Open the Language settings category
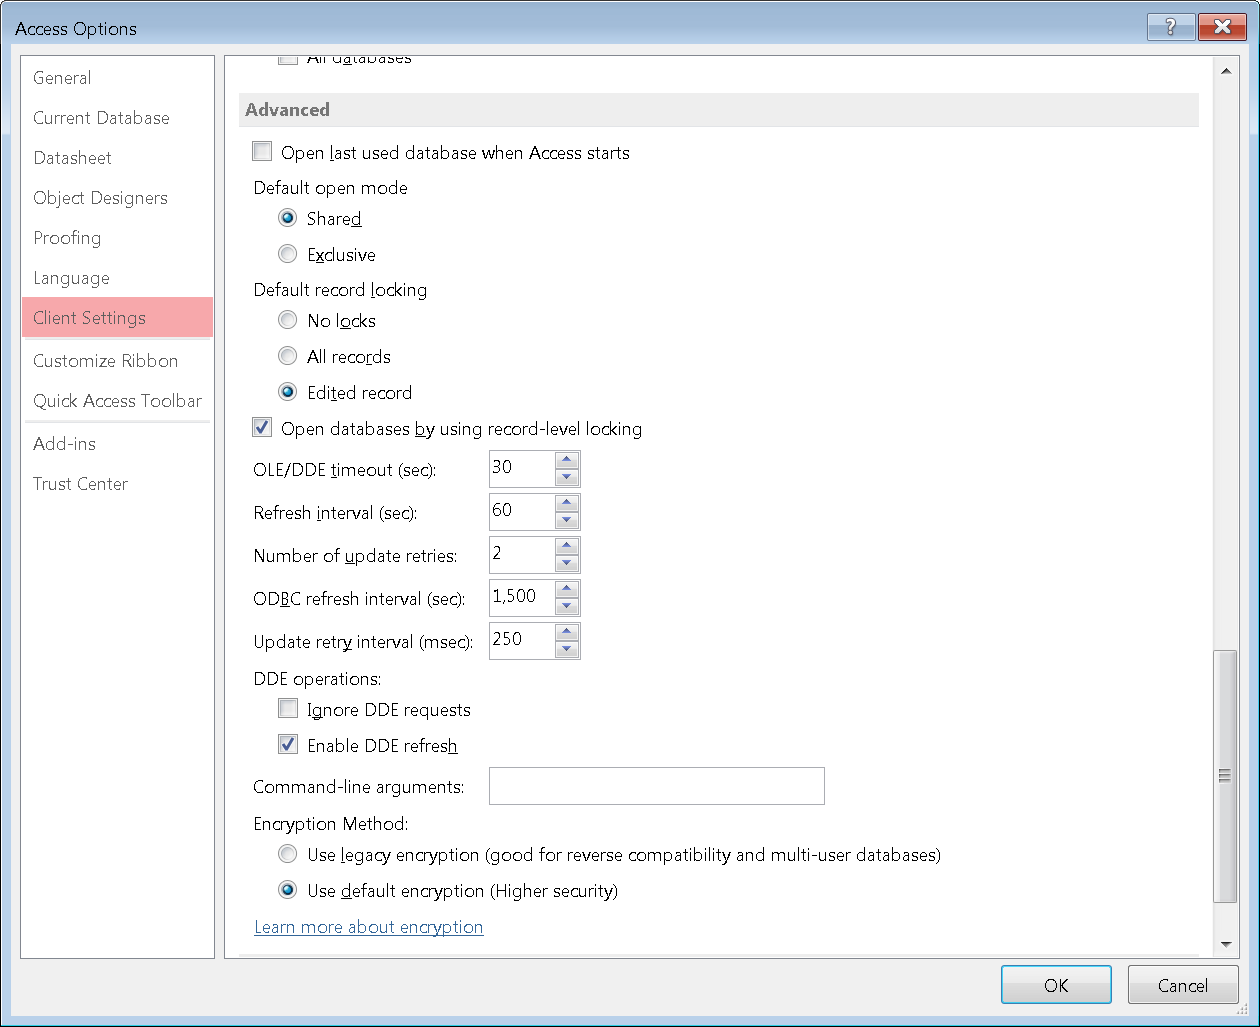 tap(117, 278)
